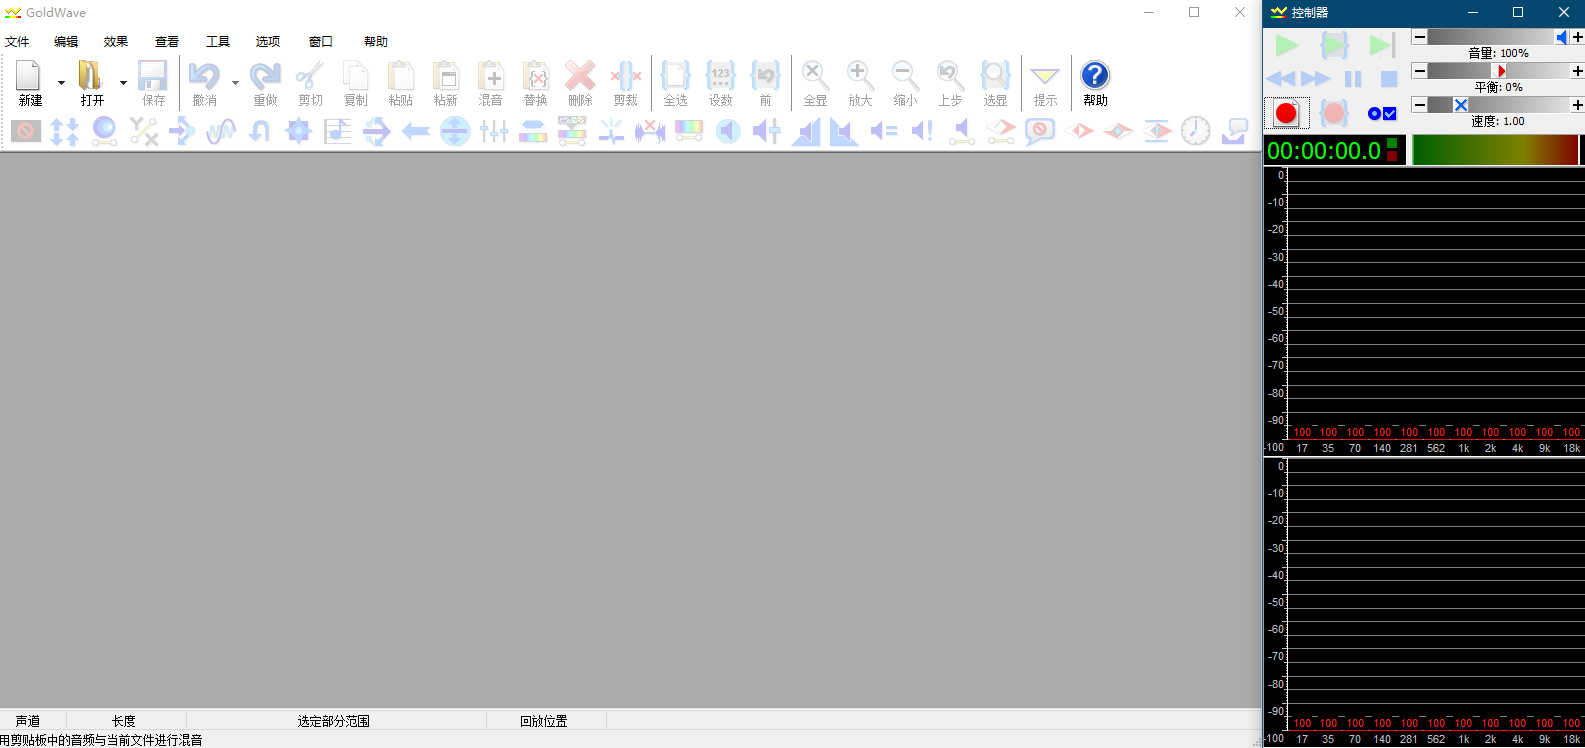Click the blue Help (帮助) icon
Viewport: 1585px width, 748px height.
pos(1095,76)
